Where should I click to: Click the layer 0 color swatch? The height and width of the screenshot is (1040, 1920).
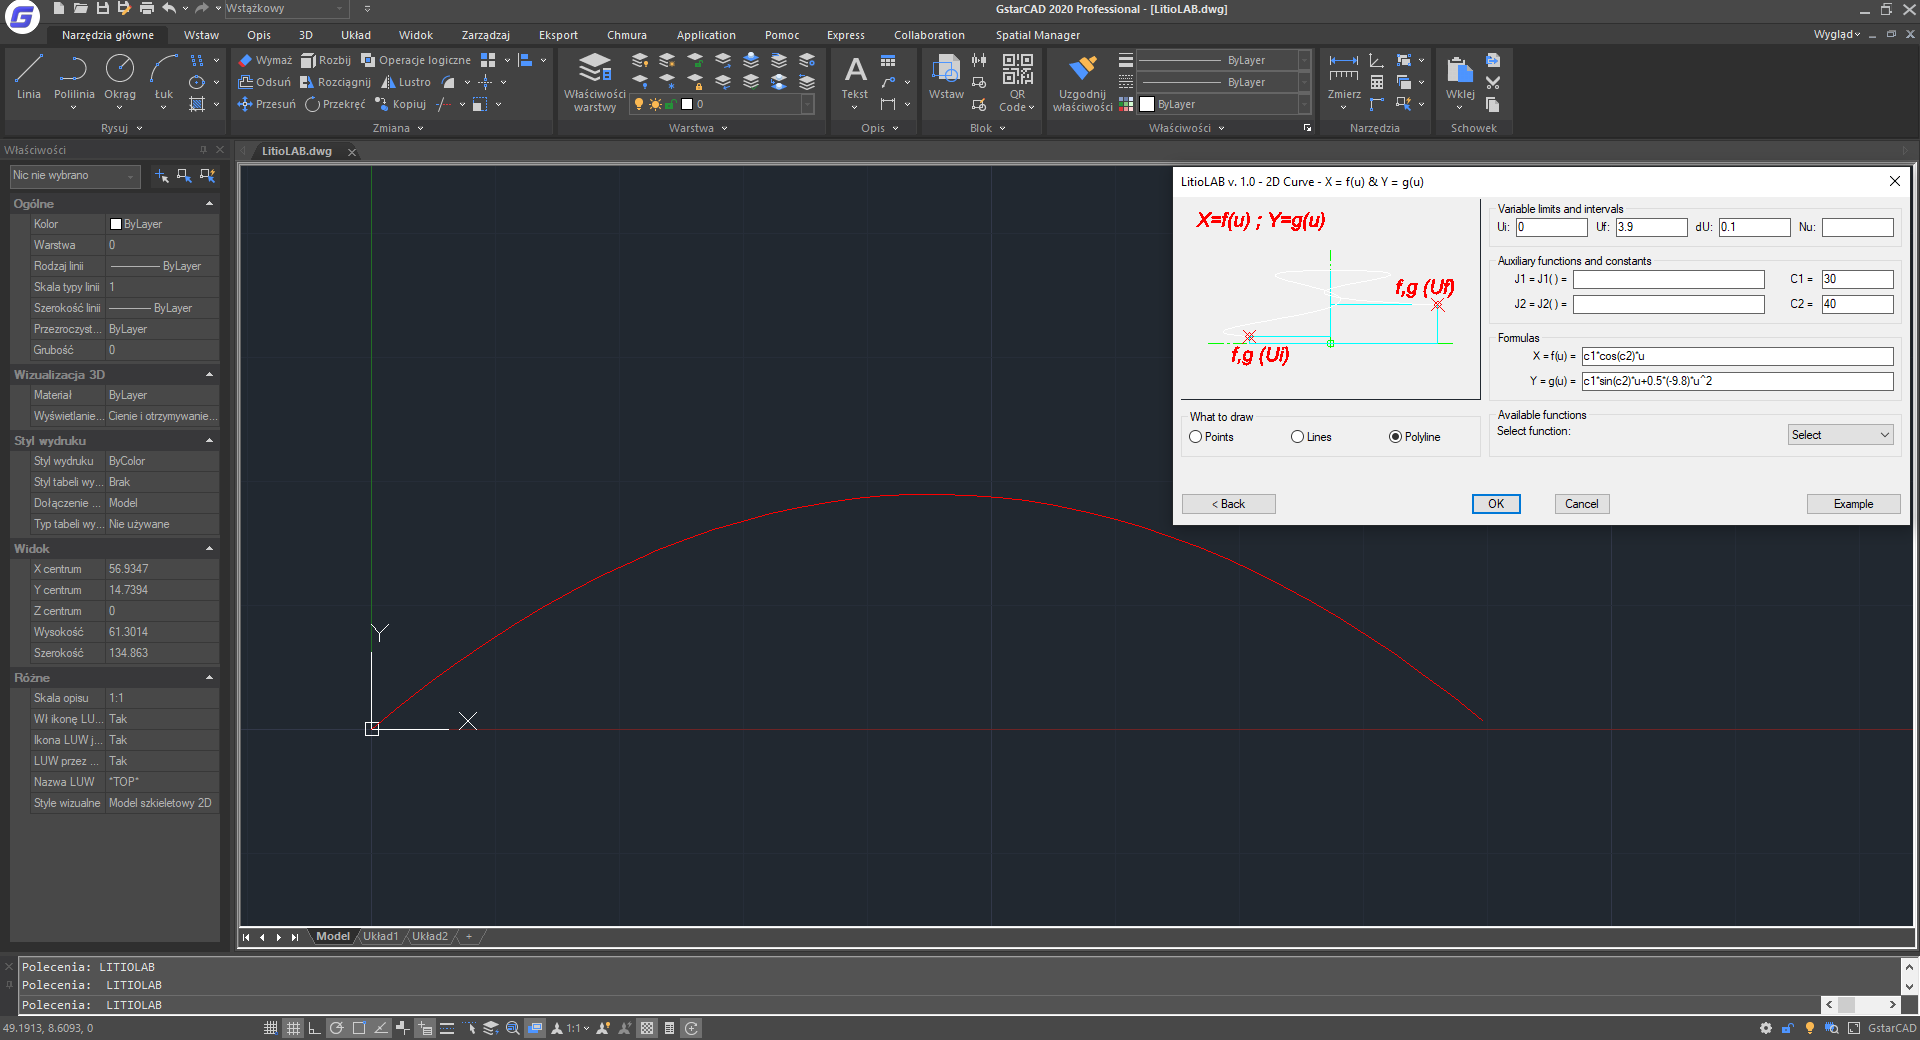point(687,104)
